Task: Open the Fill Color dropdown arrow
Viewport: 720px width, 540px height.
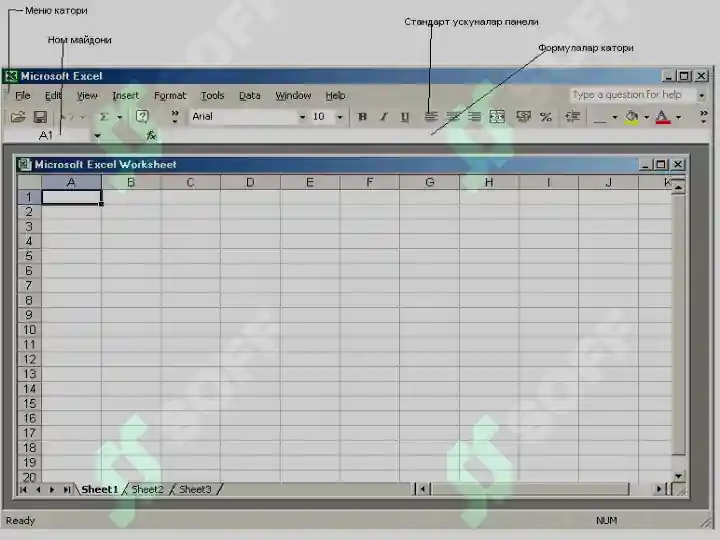Action: tap(647, 118)
